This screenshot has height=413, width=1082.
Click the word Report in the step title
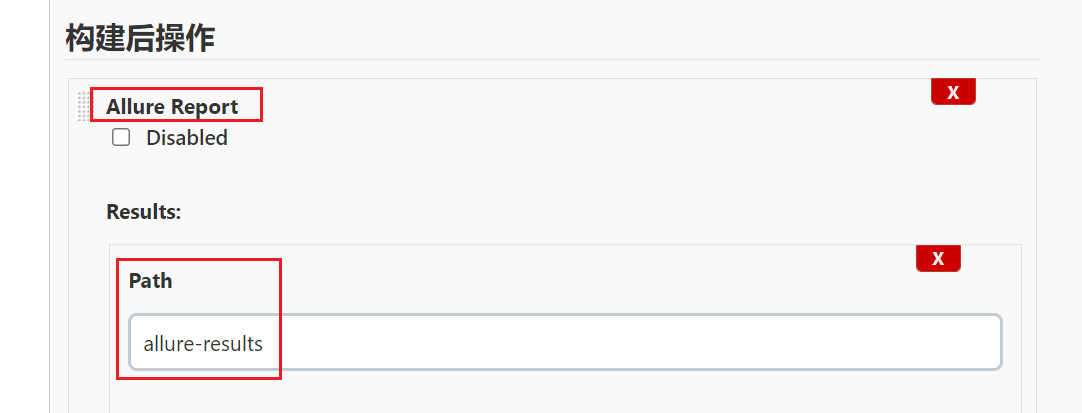205,106
